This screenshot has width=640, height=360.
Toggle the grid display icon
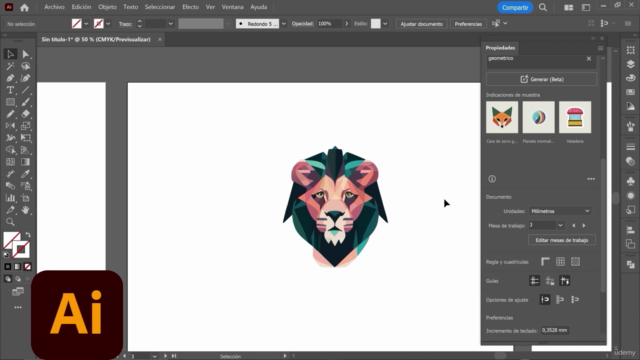[x=560, y=262]
